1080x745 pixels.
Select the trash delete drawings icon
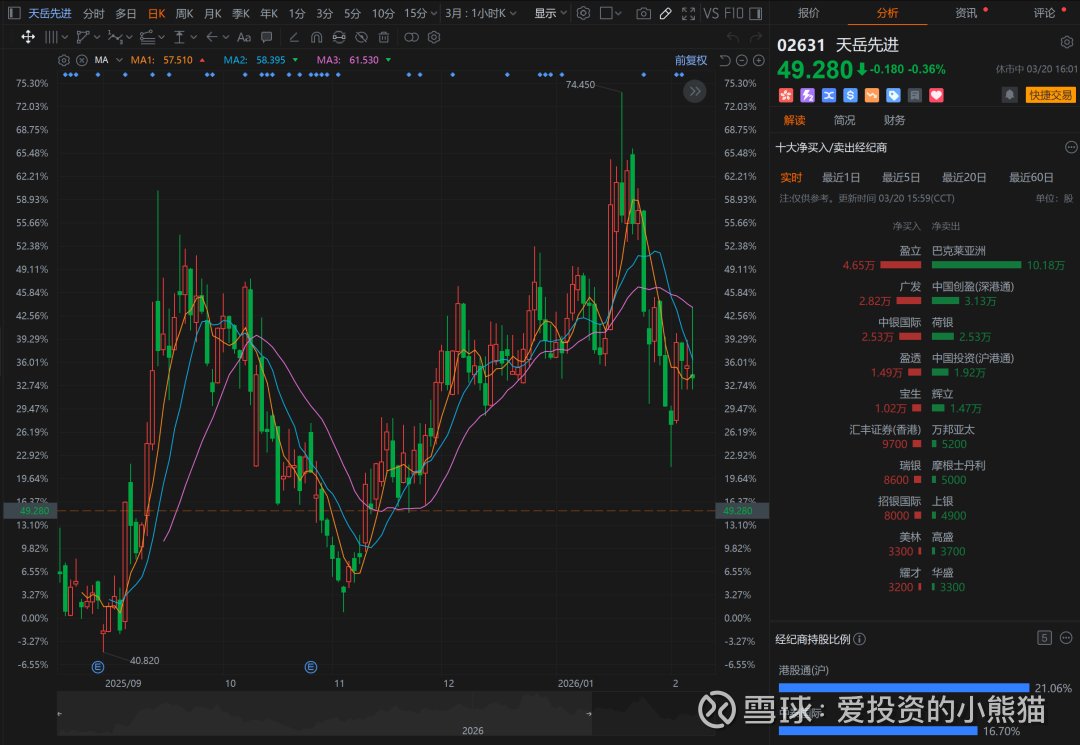tap(385, 37)
